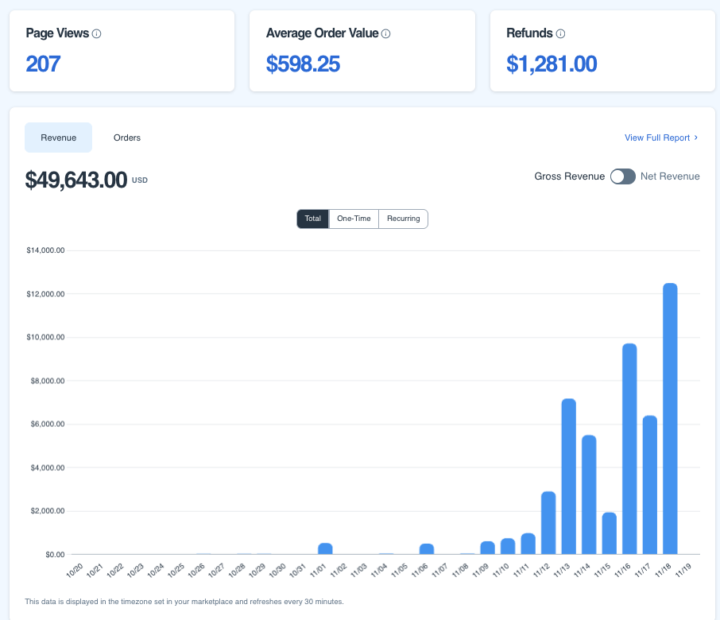Select the One-Time revenue filter
This screenshot has height=620, width=720.
[x=354, y=219]
